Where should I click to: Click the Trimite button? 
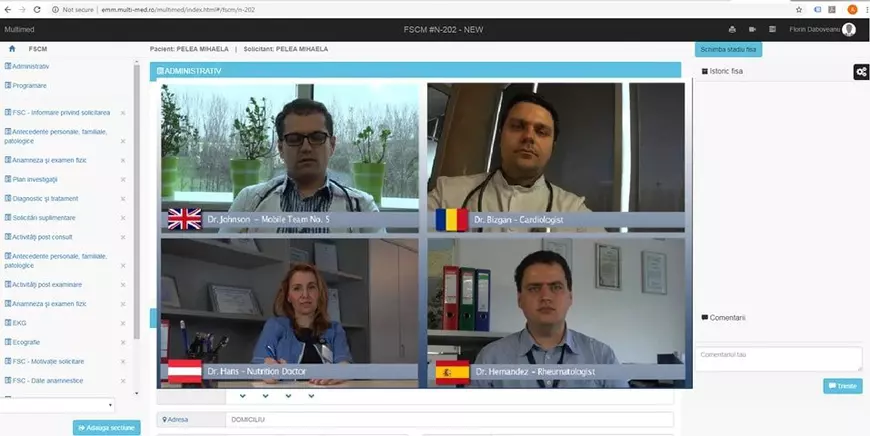[x=842, y=386]
